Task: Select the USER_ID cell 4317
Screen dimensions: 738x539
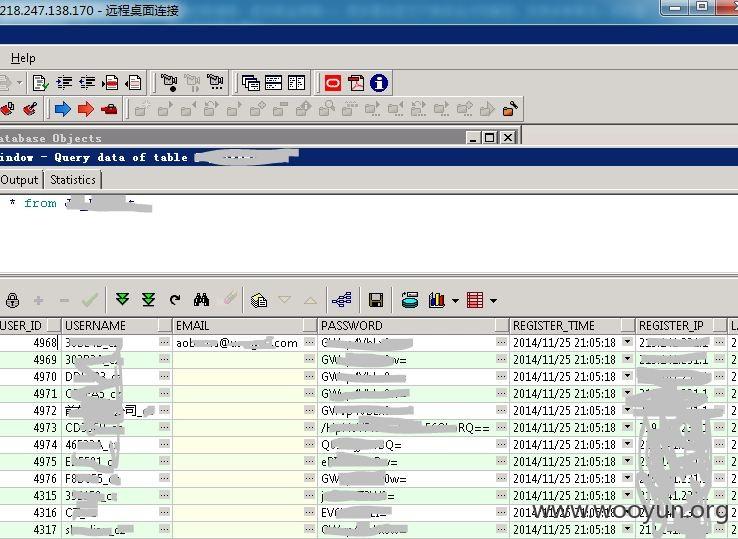Action: pos(30,530)
